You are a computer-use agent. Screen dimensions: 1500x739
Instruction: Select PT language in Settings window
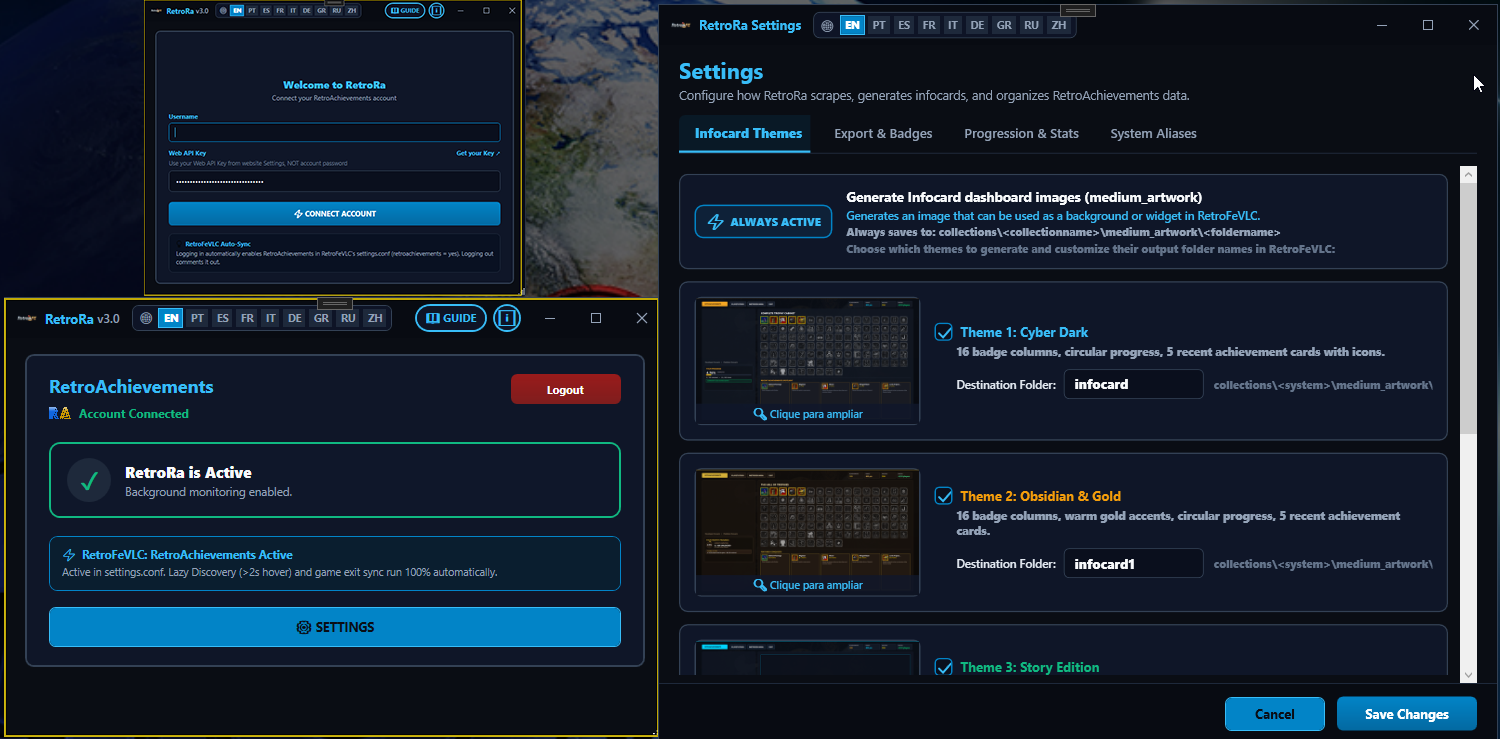pos(879,25)
